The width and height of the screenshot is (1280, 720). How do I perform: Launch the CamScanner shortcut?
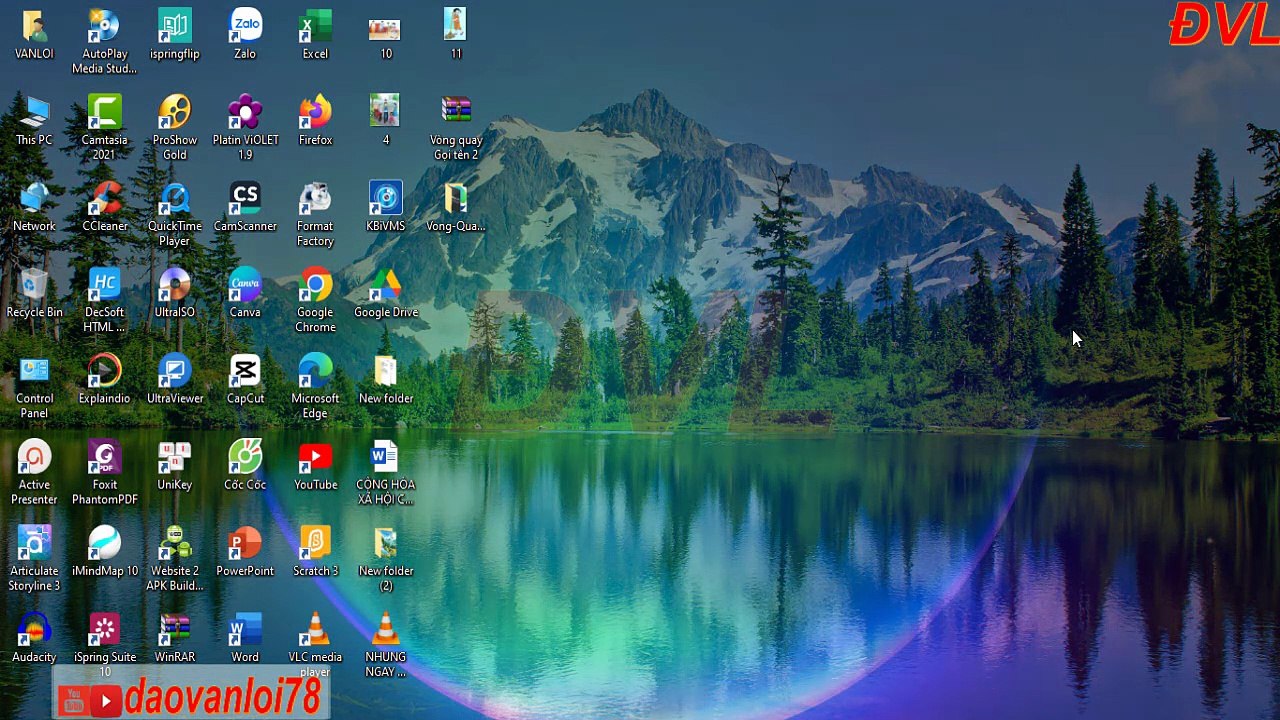(245, 199)
